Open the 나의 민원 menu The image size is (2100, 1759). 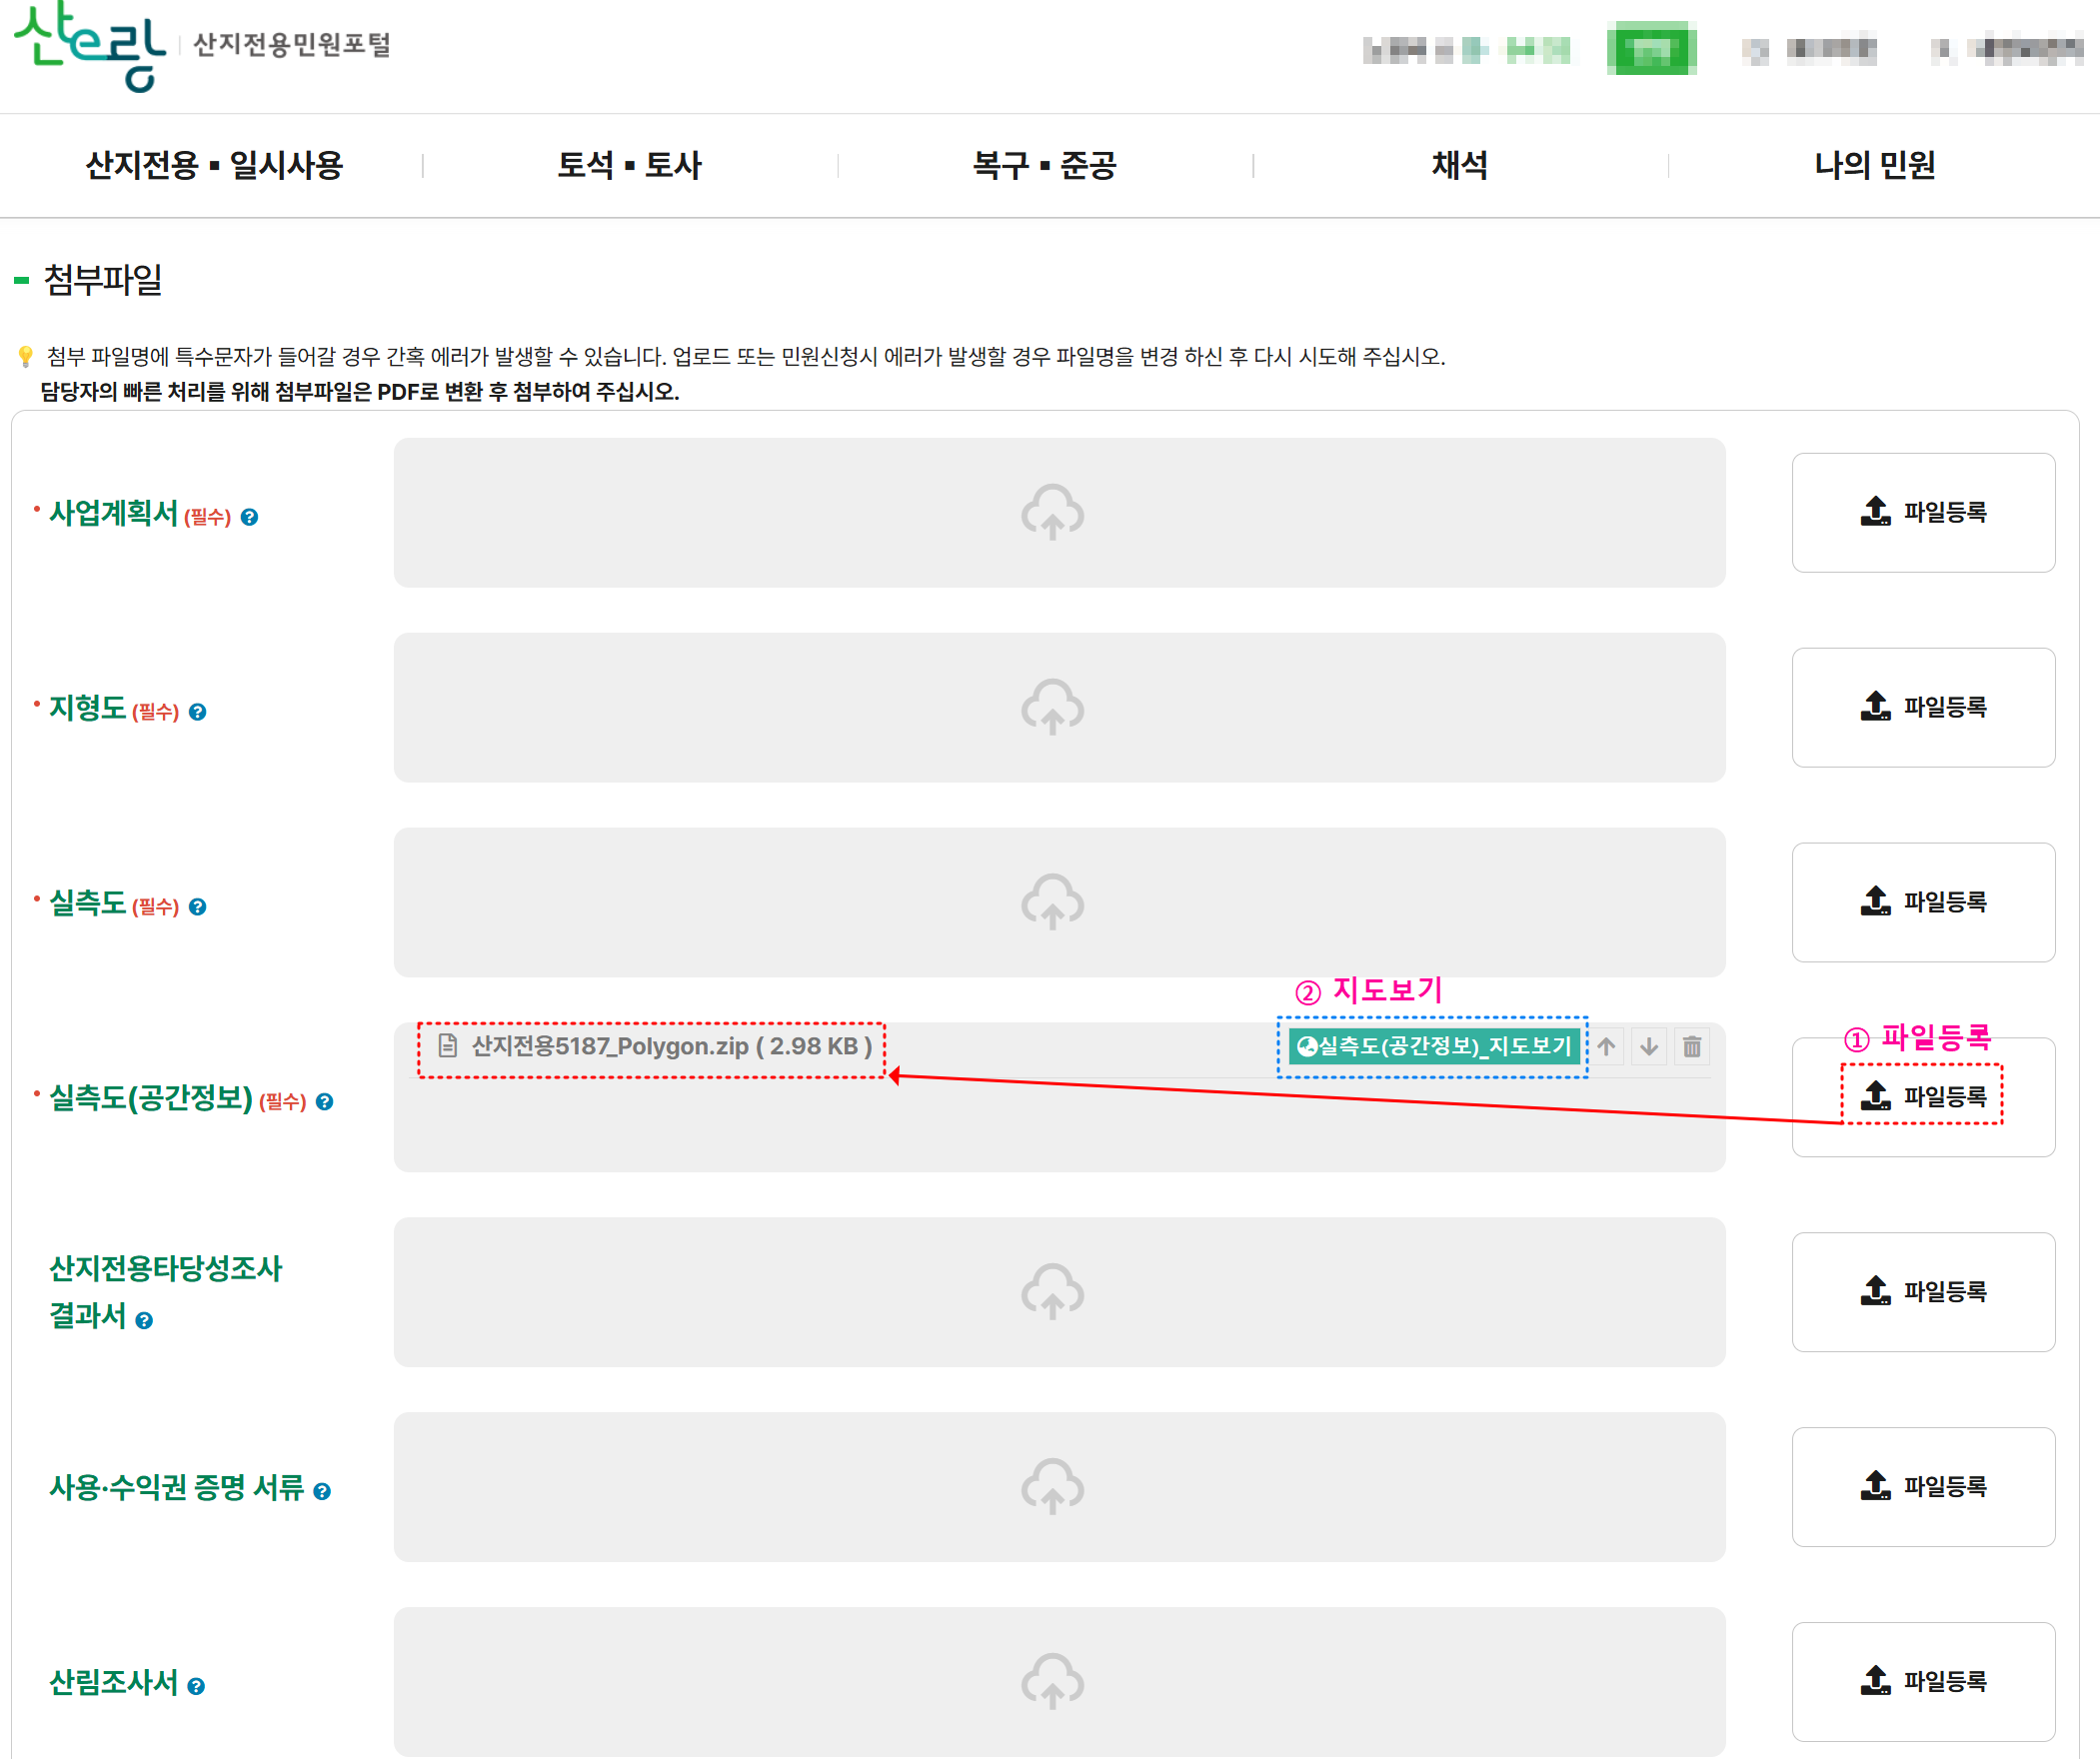[1874, 167]
